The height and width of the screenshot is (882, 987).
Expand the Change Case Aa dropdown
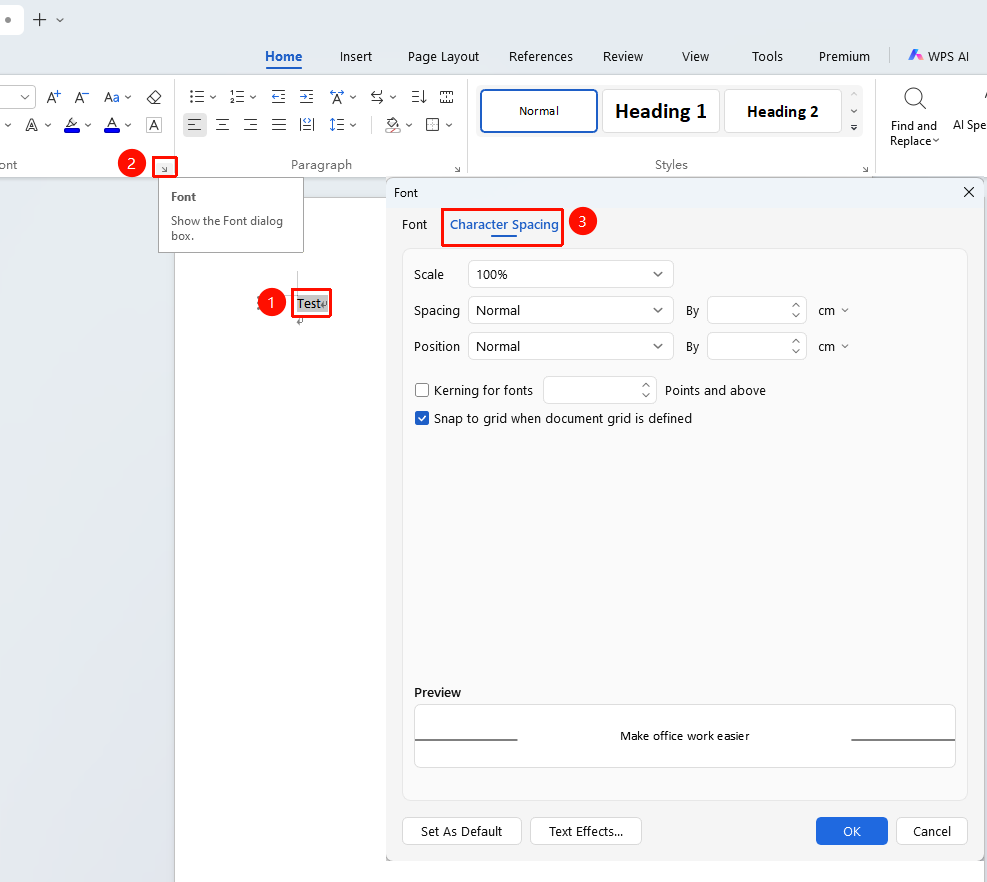(x=128, y=97)
